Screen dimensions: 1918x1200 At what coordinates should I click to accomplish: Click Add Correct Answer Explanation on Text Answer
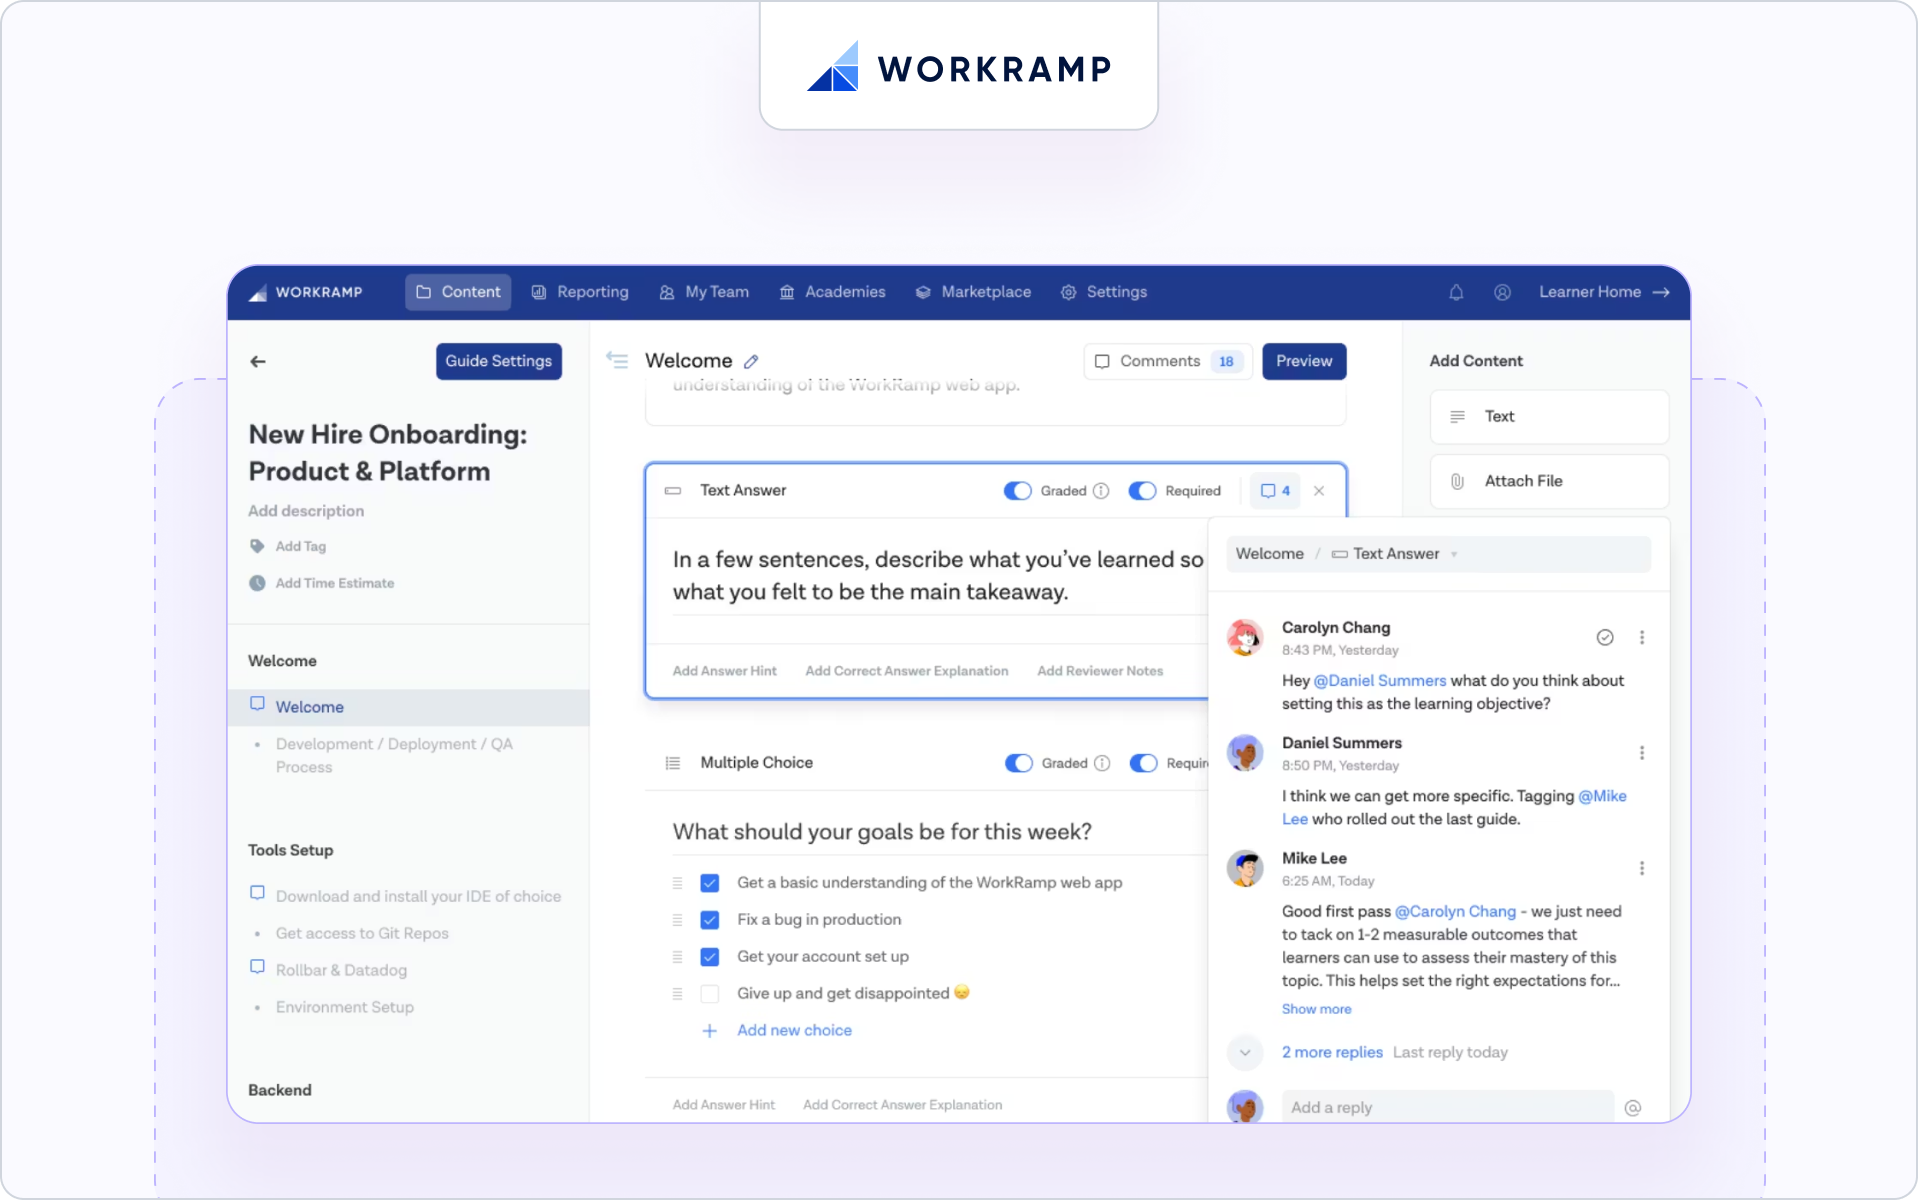[907, 671]
